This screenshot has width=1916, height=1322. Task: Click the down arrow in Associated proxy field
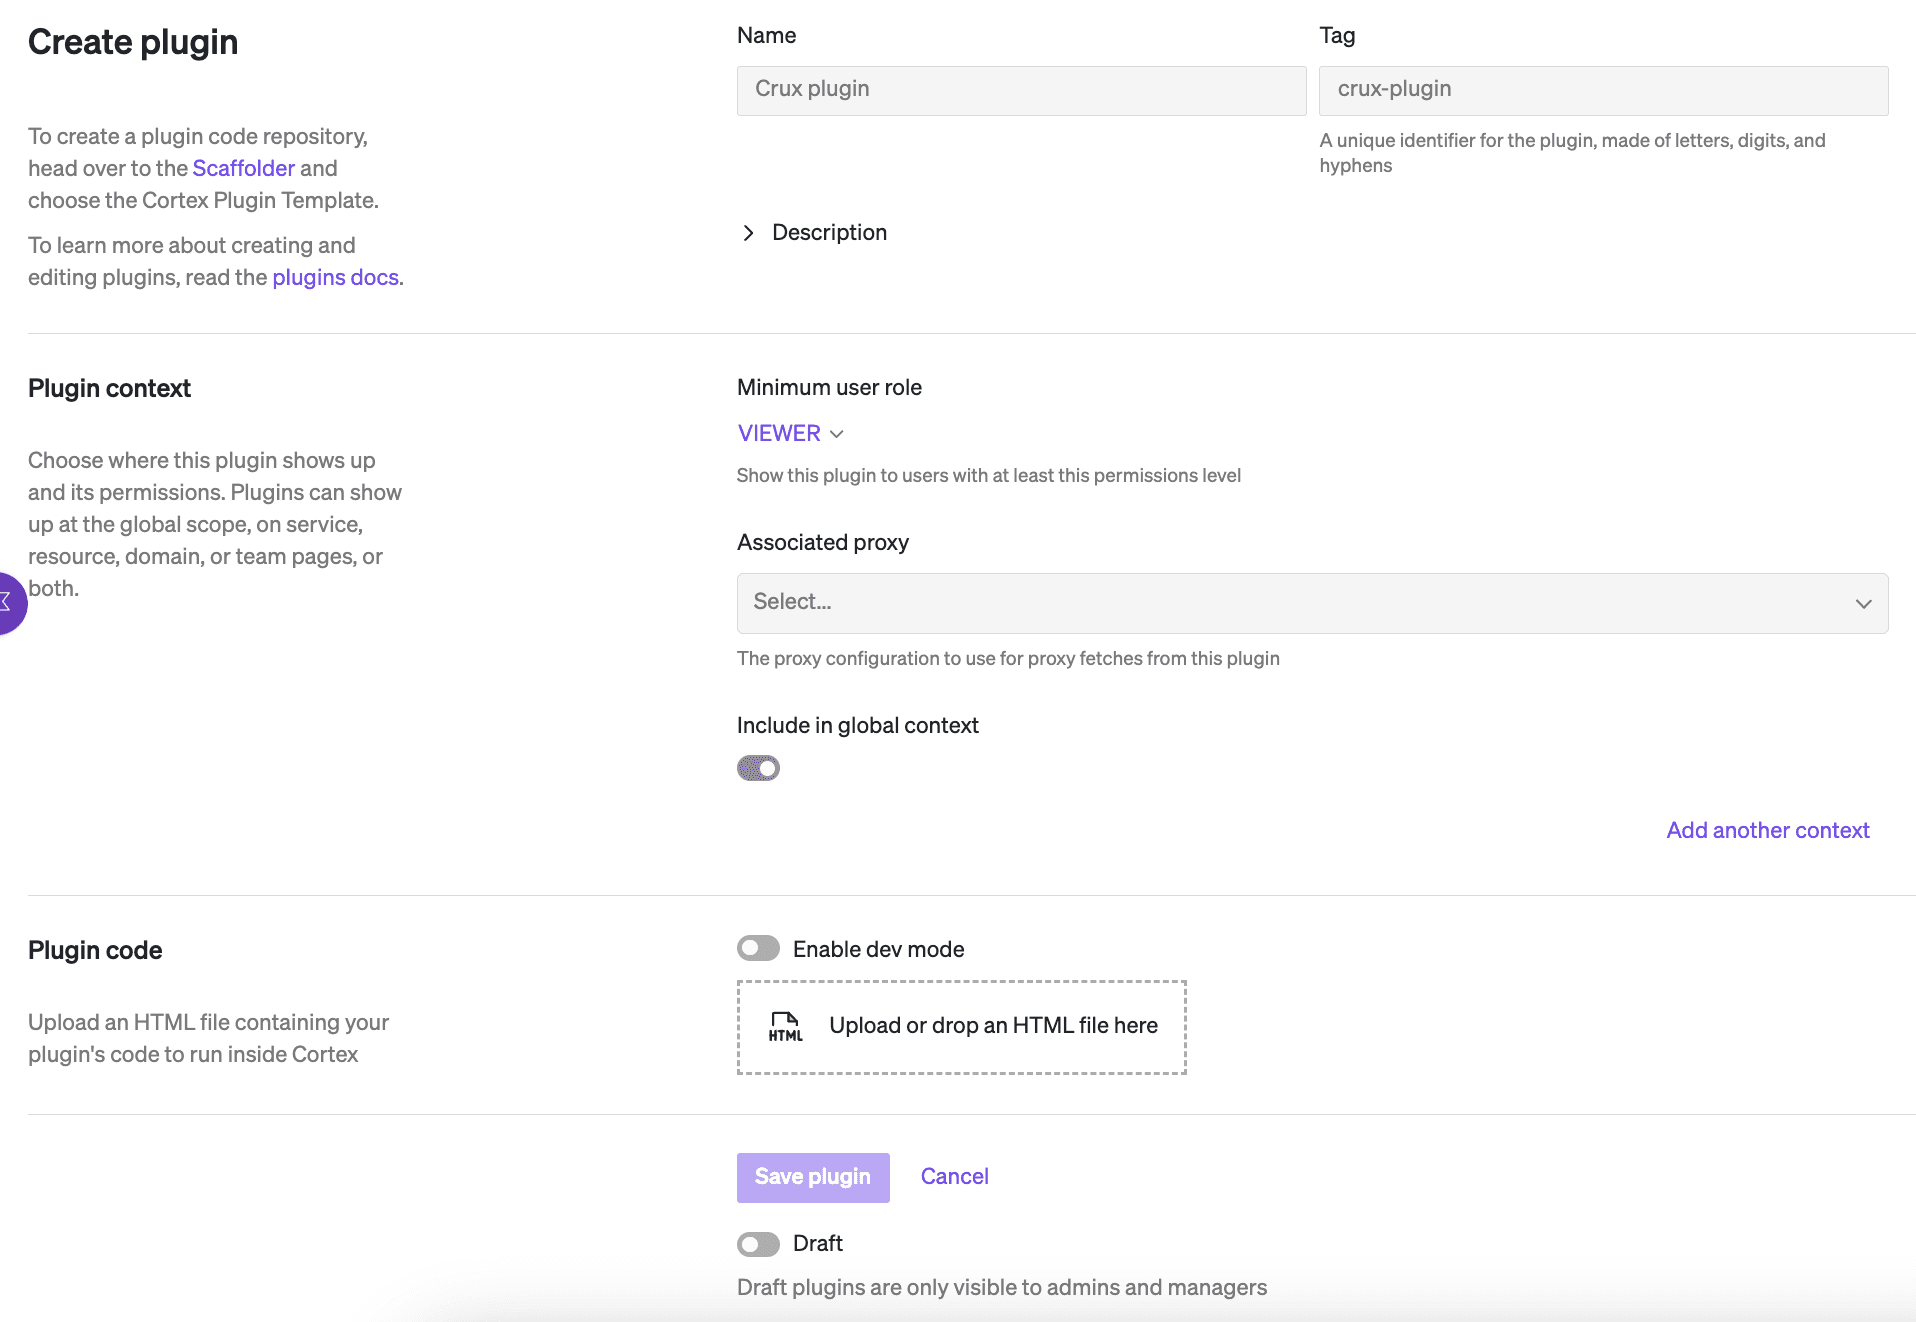coord(1863,603)
